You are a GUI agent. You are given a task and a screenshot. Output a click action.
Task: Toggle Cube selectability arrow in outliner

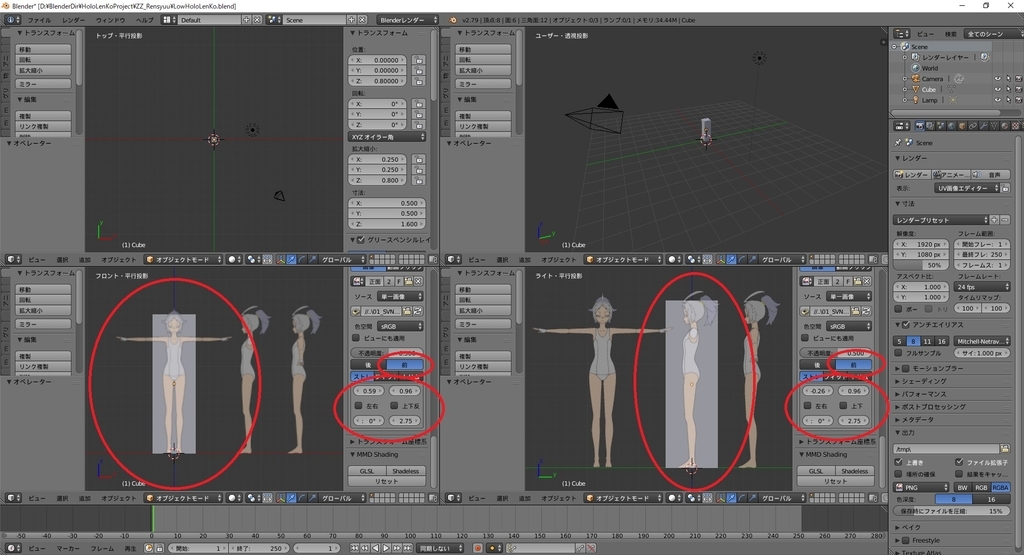coord(1008,89)
